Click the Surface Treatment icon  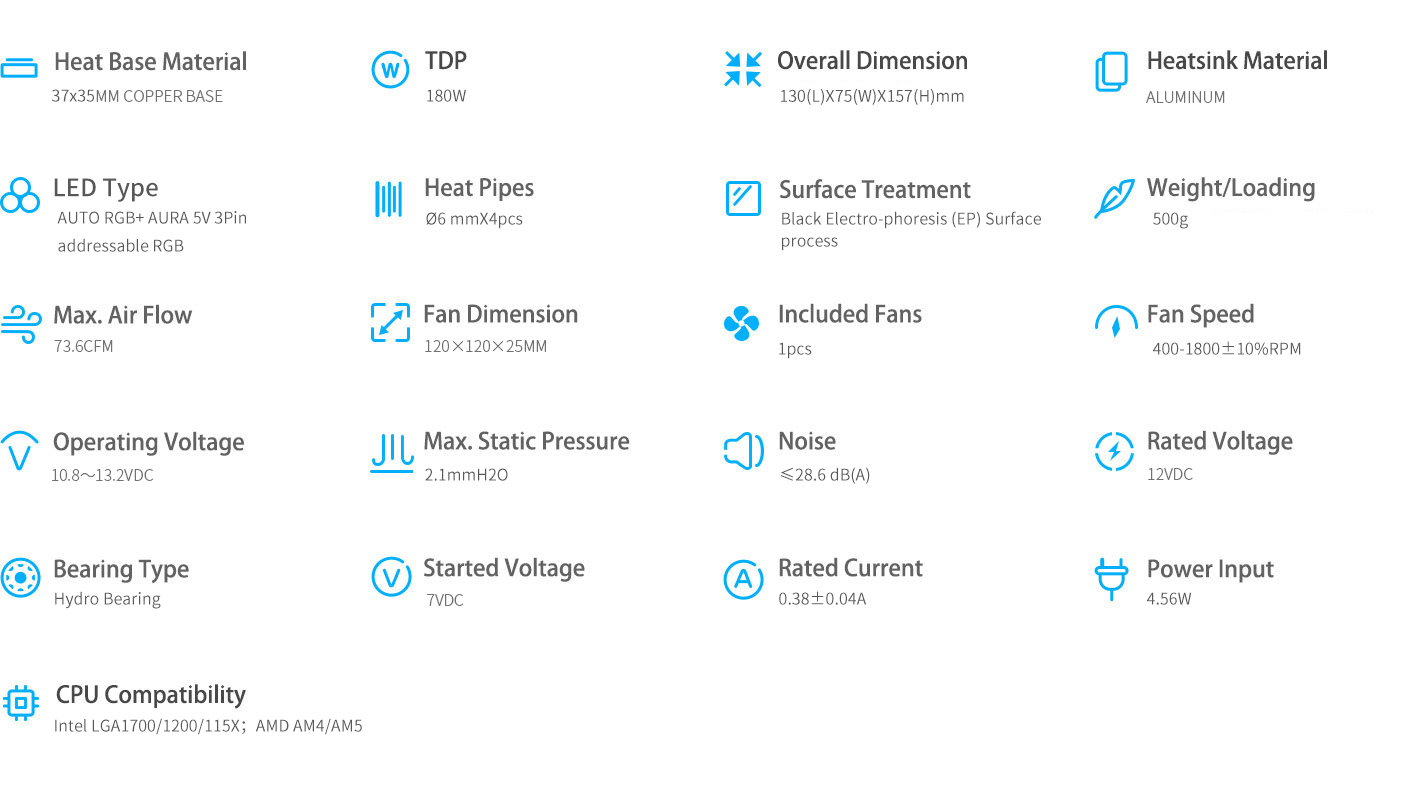[743, 197]
